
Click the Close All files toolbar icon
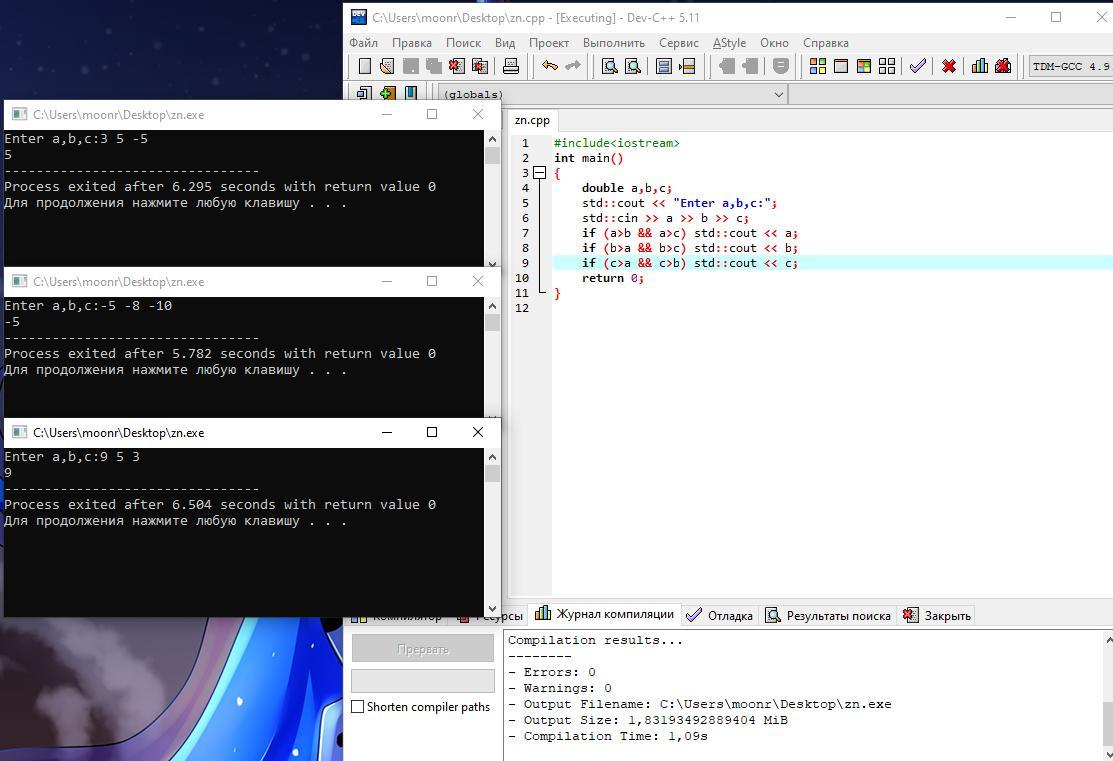point(480,66)
